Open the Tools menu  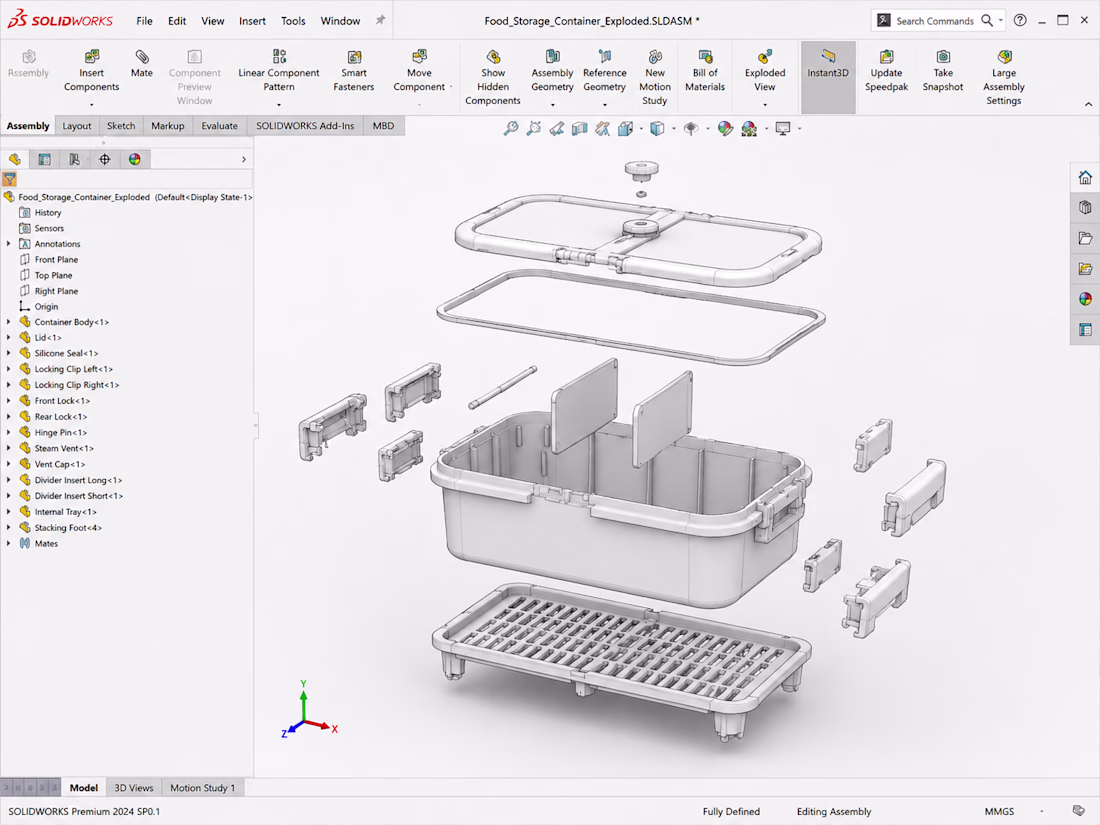pyautogui.click(x=293, y=21)
